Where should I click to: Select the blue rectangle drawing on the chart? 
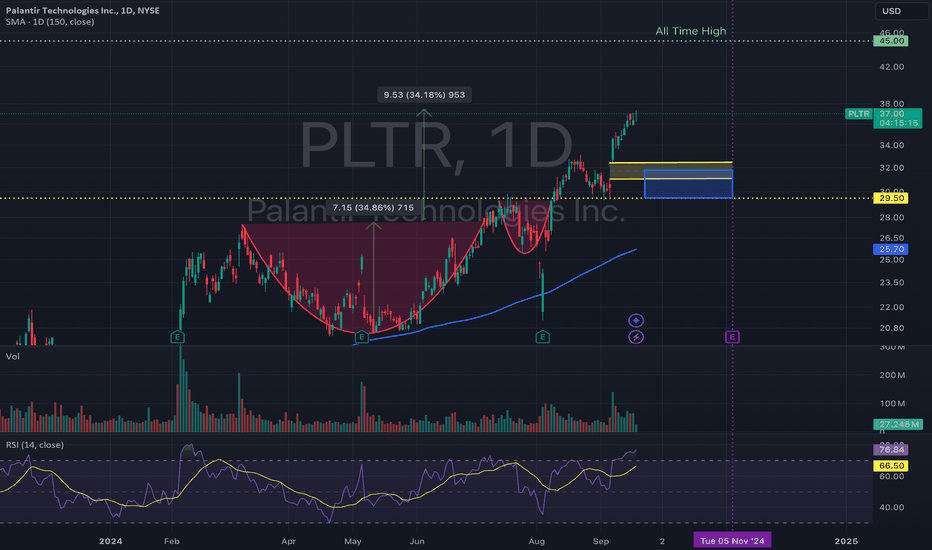click(688, 184)
